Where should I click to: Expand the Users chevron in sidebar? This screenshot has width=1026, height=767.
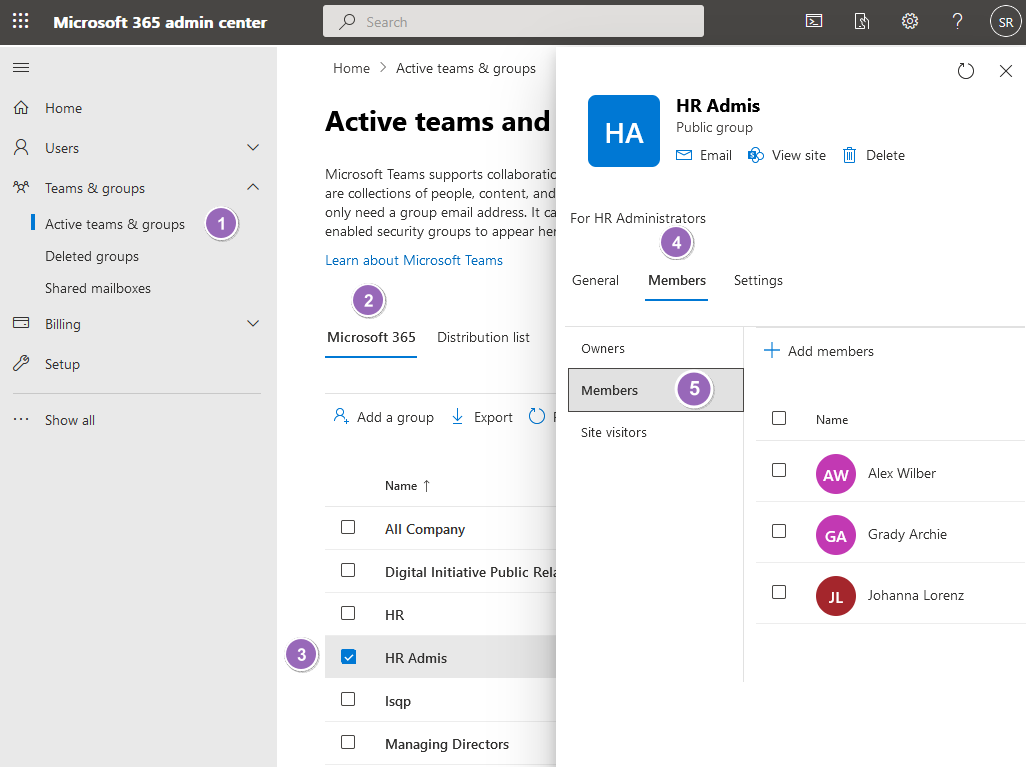[x=253, y=147]
